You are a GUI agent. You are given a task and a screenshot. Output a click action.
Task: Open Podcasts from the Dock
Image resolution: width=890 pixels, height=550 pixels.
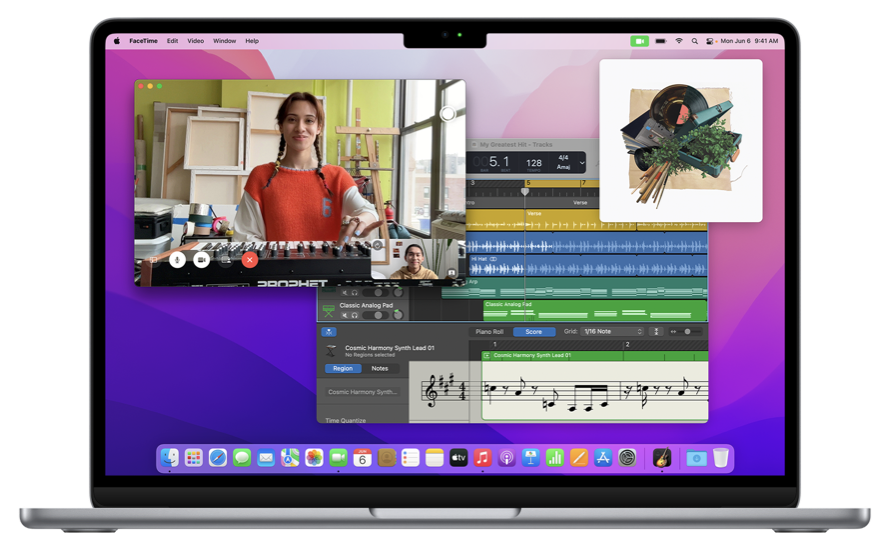(507, 457)
